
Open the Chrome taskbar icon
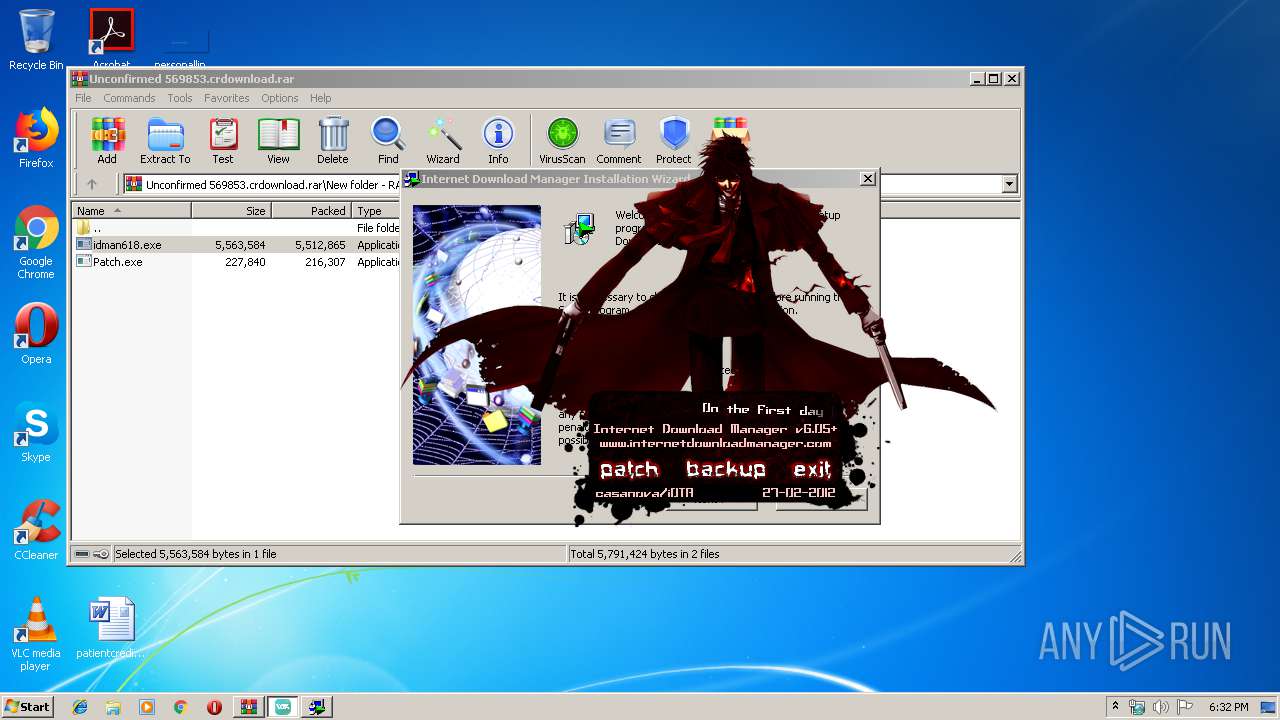pyautogui.click(x=181, y=707)
